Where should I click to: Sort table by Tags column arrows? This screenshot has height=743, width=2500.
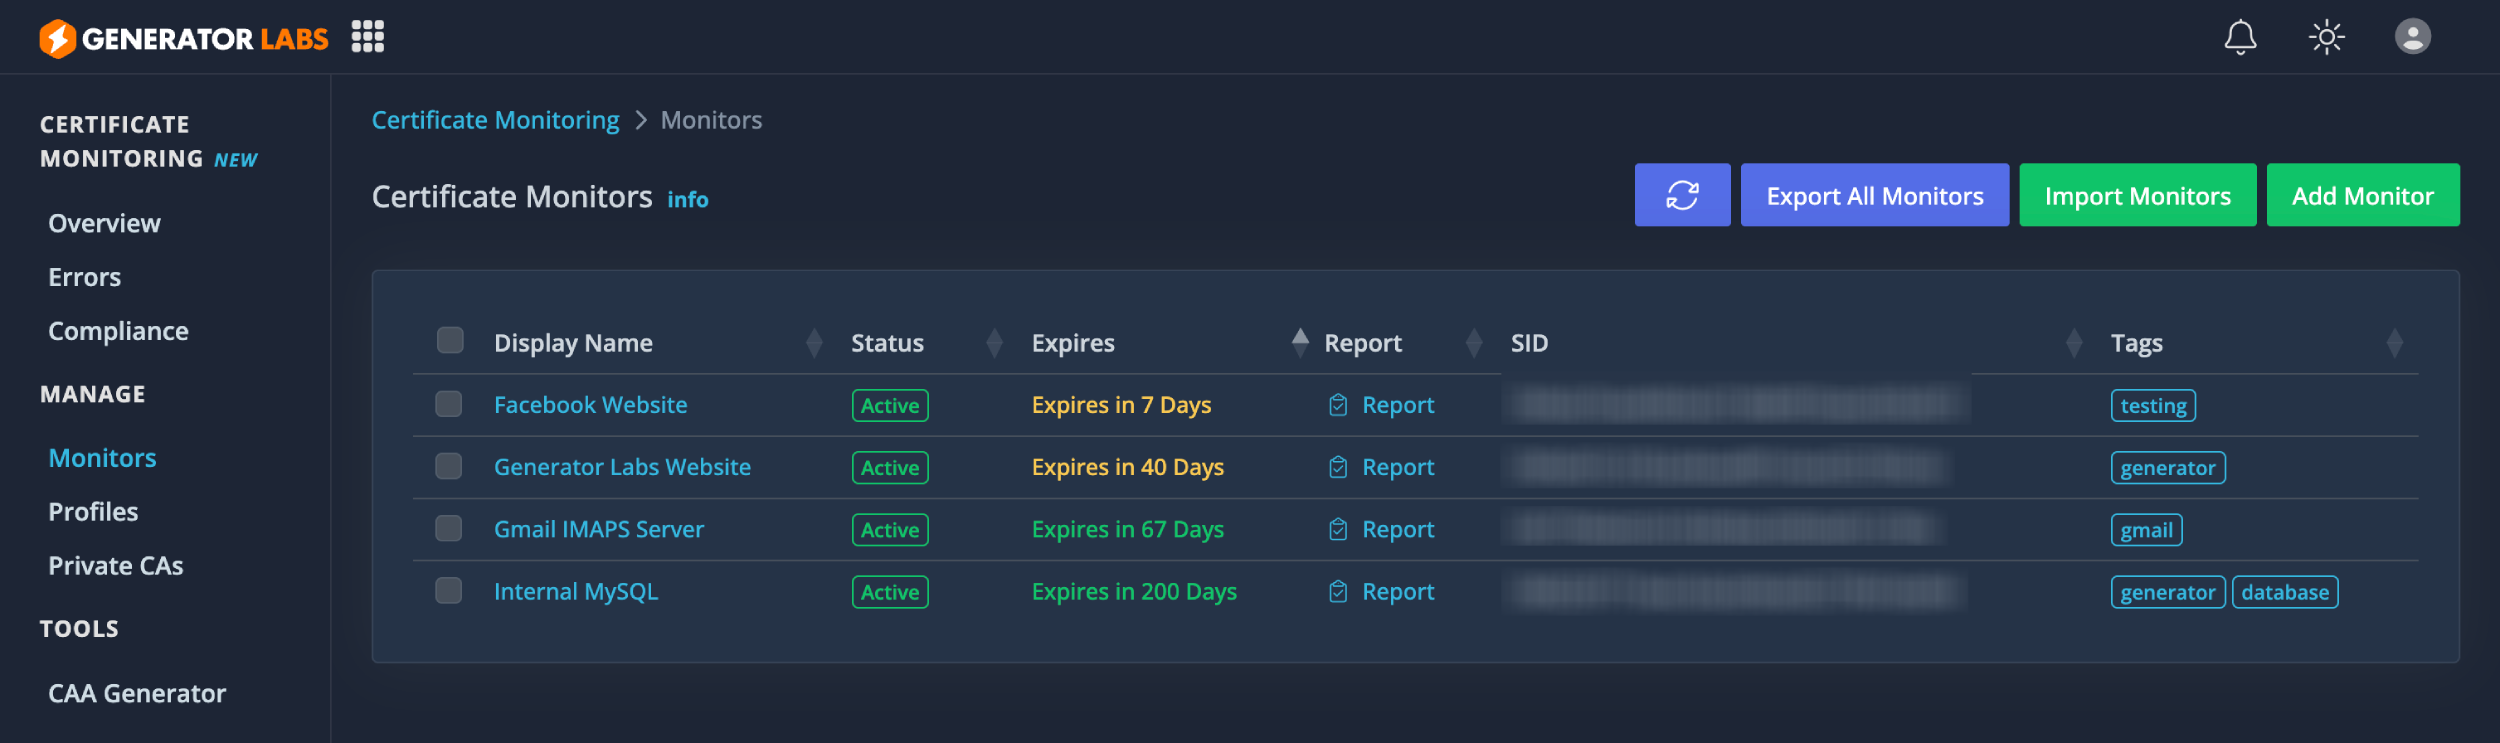pyautogui.click(x=2394, y=343)
